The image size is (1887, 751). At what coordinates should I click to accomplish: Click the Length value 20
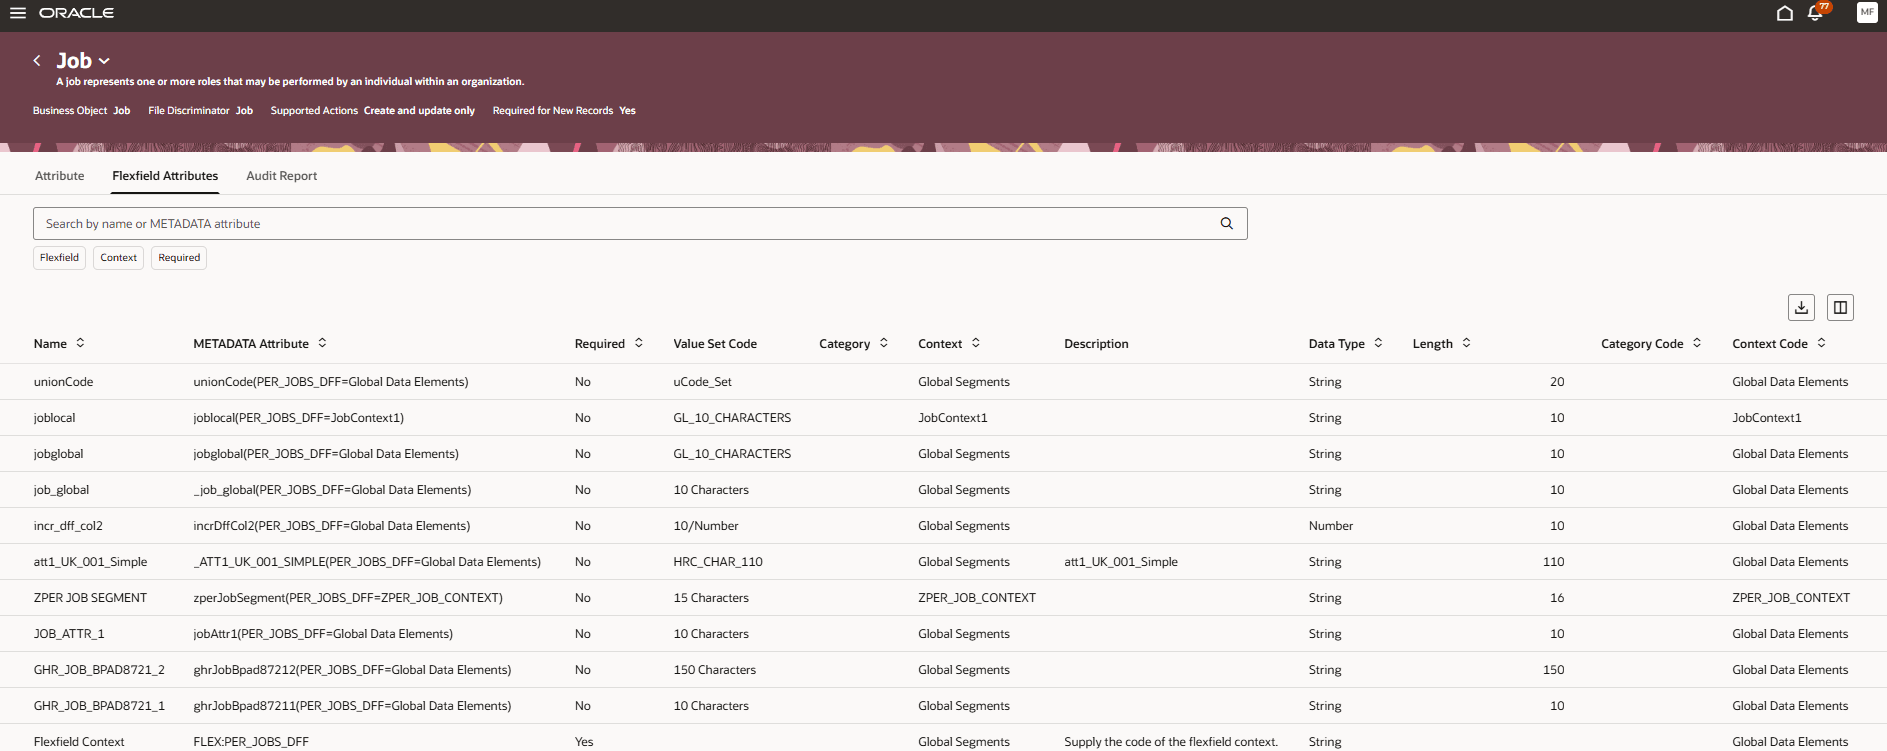(1557, 382)
